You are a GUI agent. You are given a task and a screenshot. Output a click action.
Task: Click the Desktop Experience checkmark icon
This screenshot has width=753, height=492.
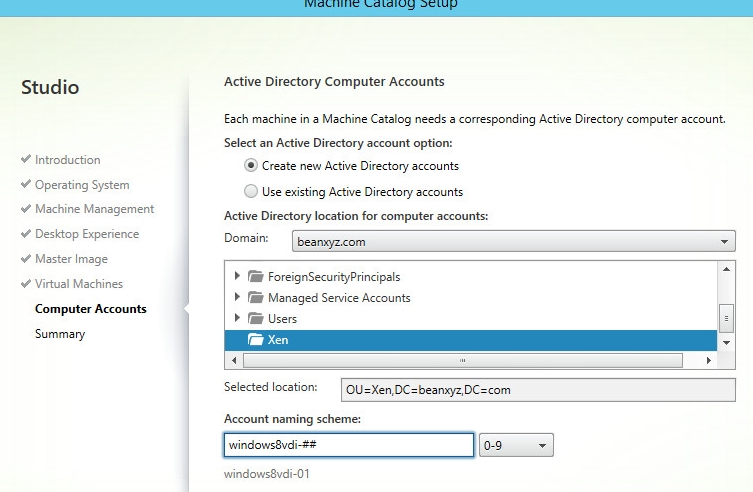[x=26, y=233]
